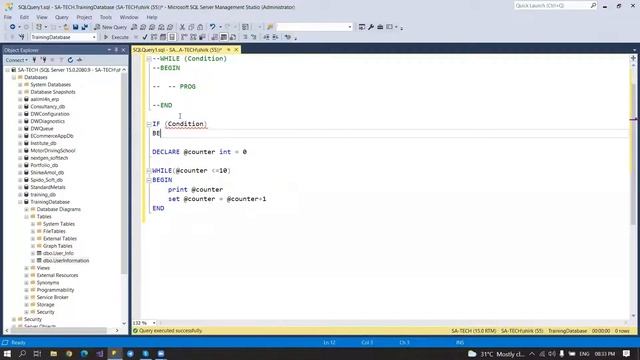Click Object Explorer disconnect plug icon
Screen dimensions: 640x360
[x=43, y=60]
